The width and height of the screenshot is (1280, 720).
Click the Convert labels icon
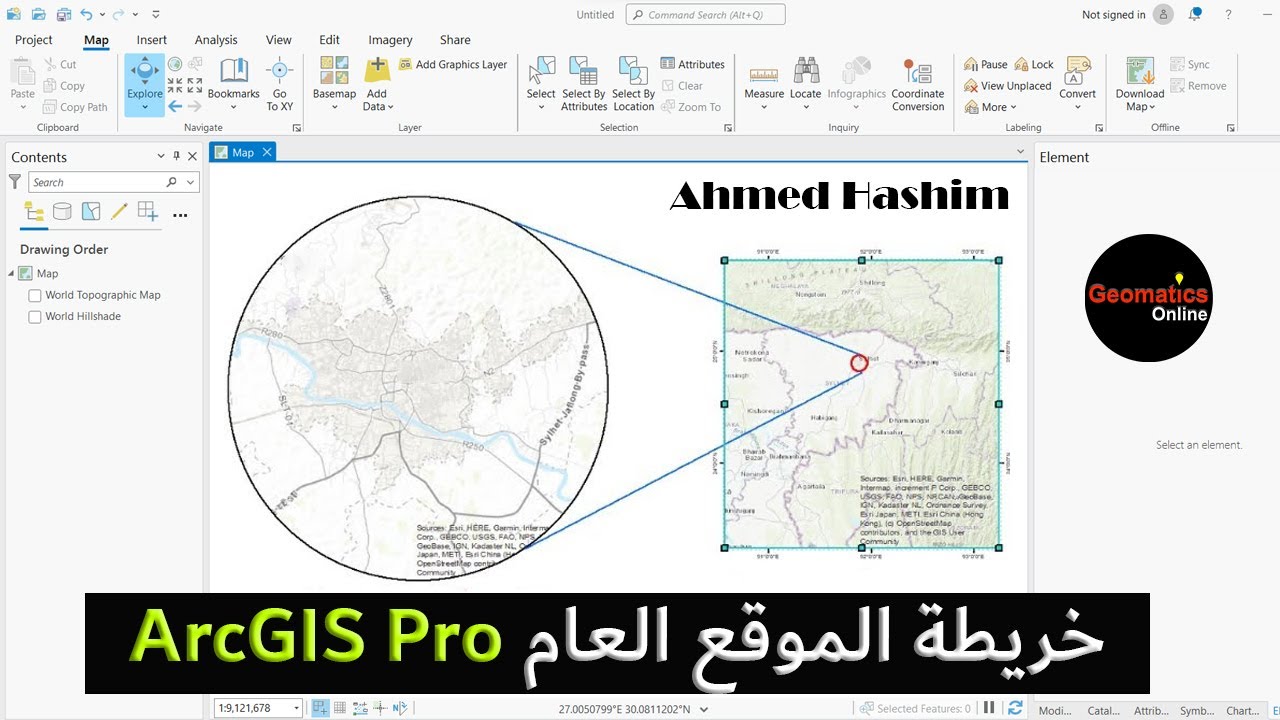click(x=1077, y=71)
